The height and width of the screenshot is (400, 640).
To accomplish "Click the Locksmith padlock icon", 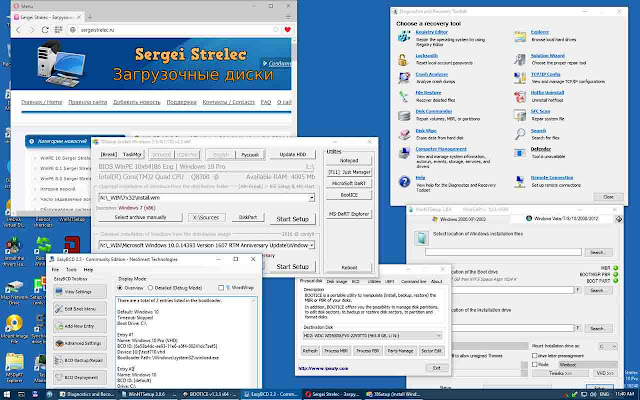I will [x=403, y=60].
